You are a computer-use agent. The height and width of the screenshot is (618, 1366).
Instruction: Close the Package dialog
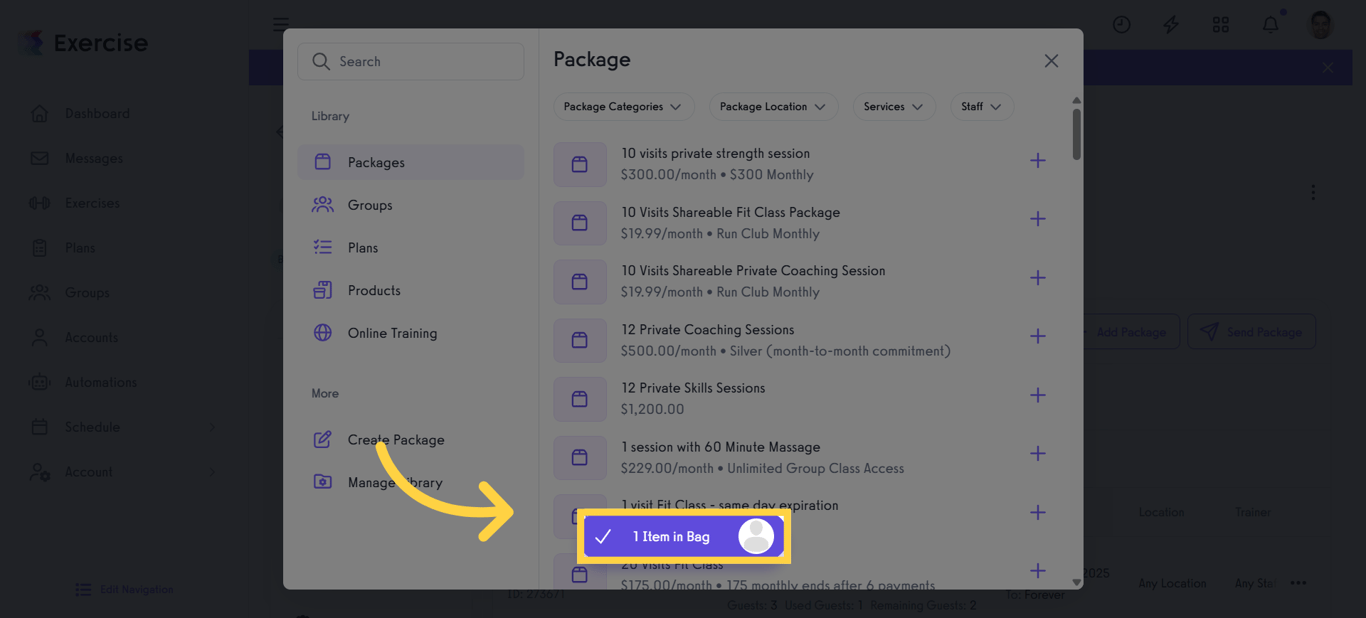(1051, 61)
